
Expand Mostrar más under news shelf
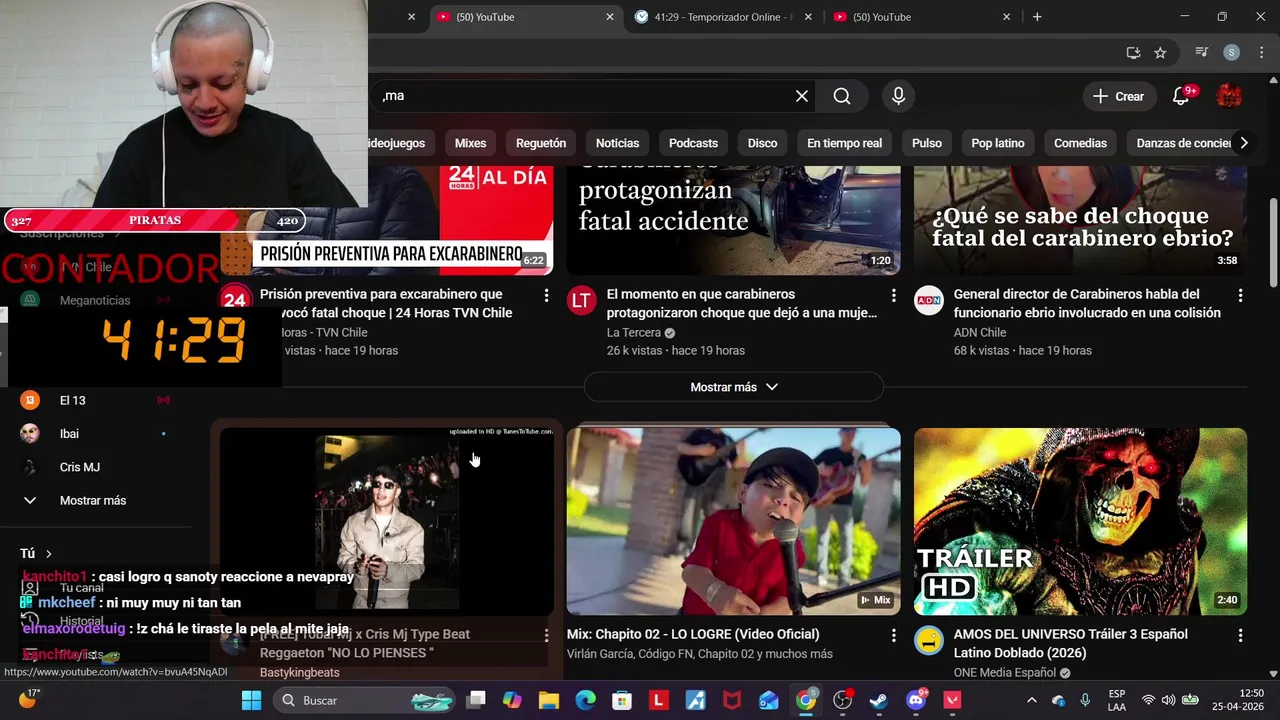point(733,387)
